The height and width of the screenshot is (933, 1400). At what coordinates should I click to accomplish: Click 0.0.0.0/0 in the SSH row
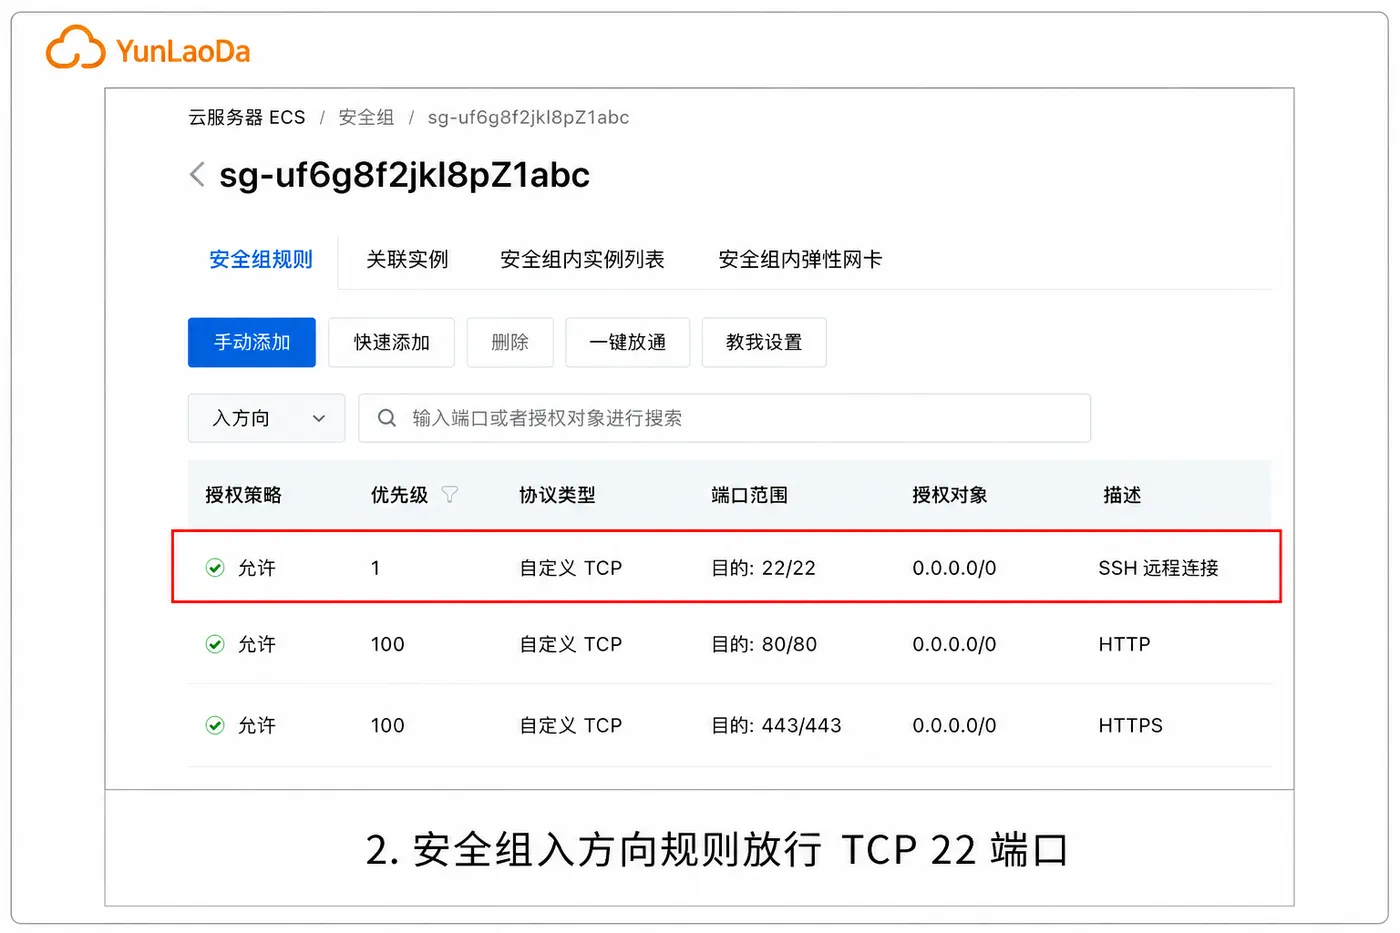(954, 568)
